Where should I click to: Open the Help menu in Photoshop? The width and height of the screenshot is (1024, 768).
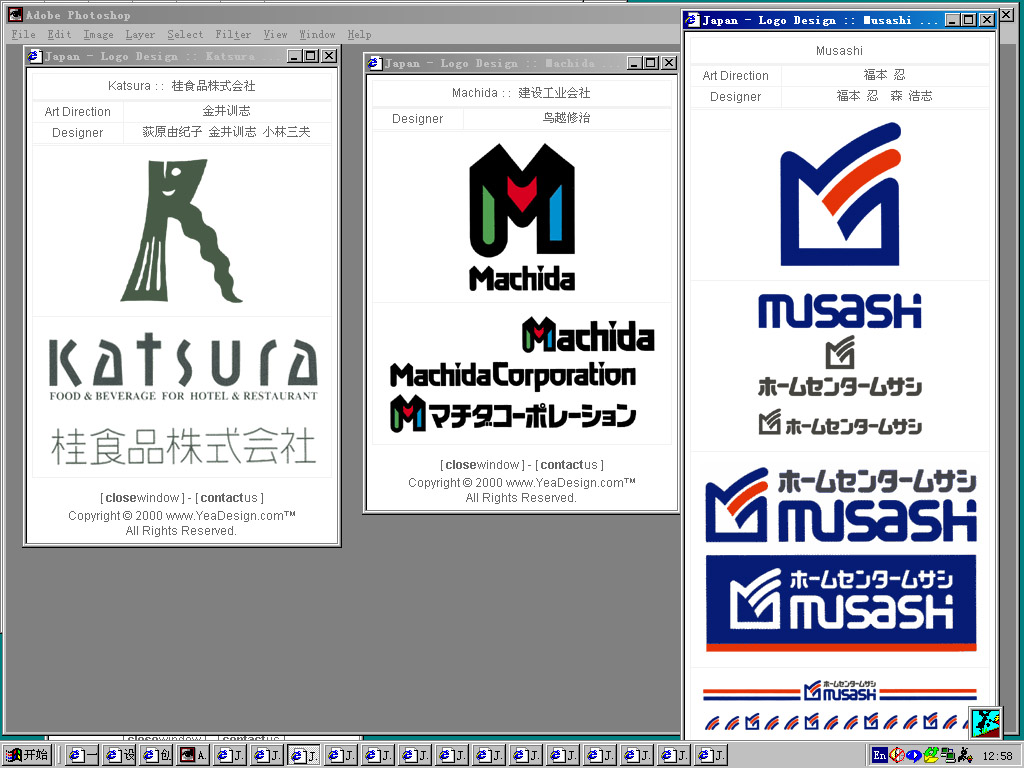359,35
